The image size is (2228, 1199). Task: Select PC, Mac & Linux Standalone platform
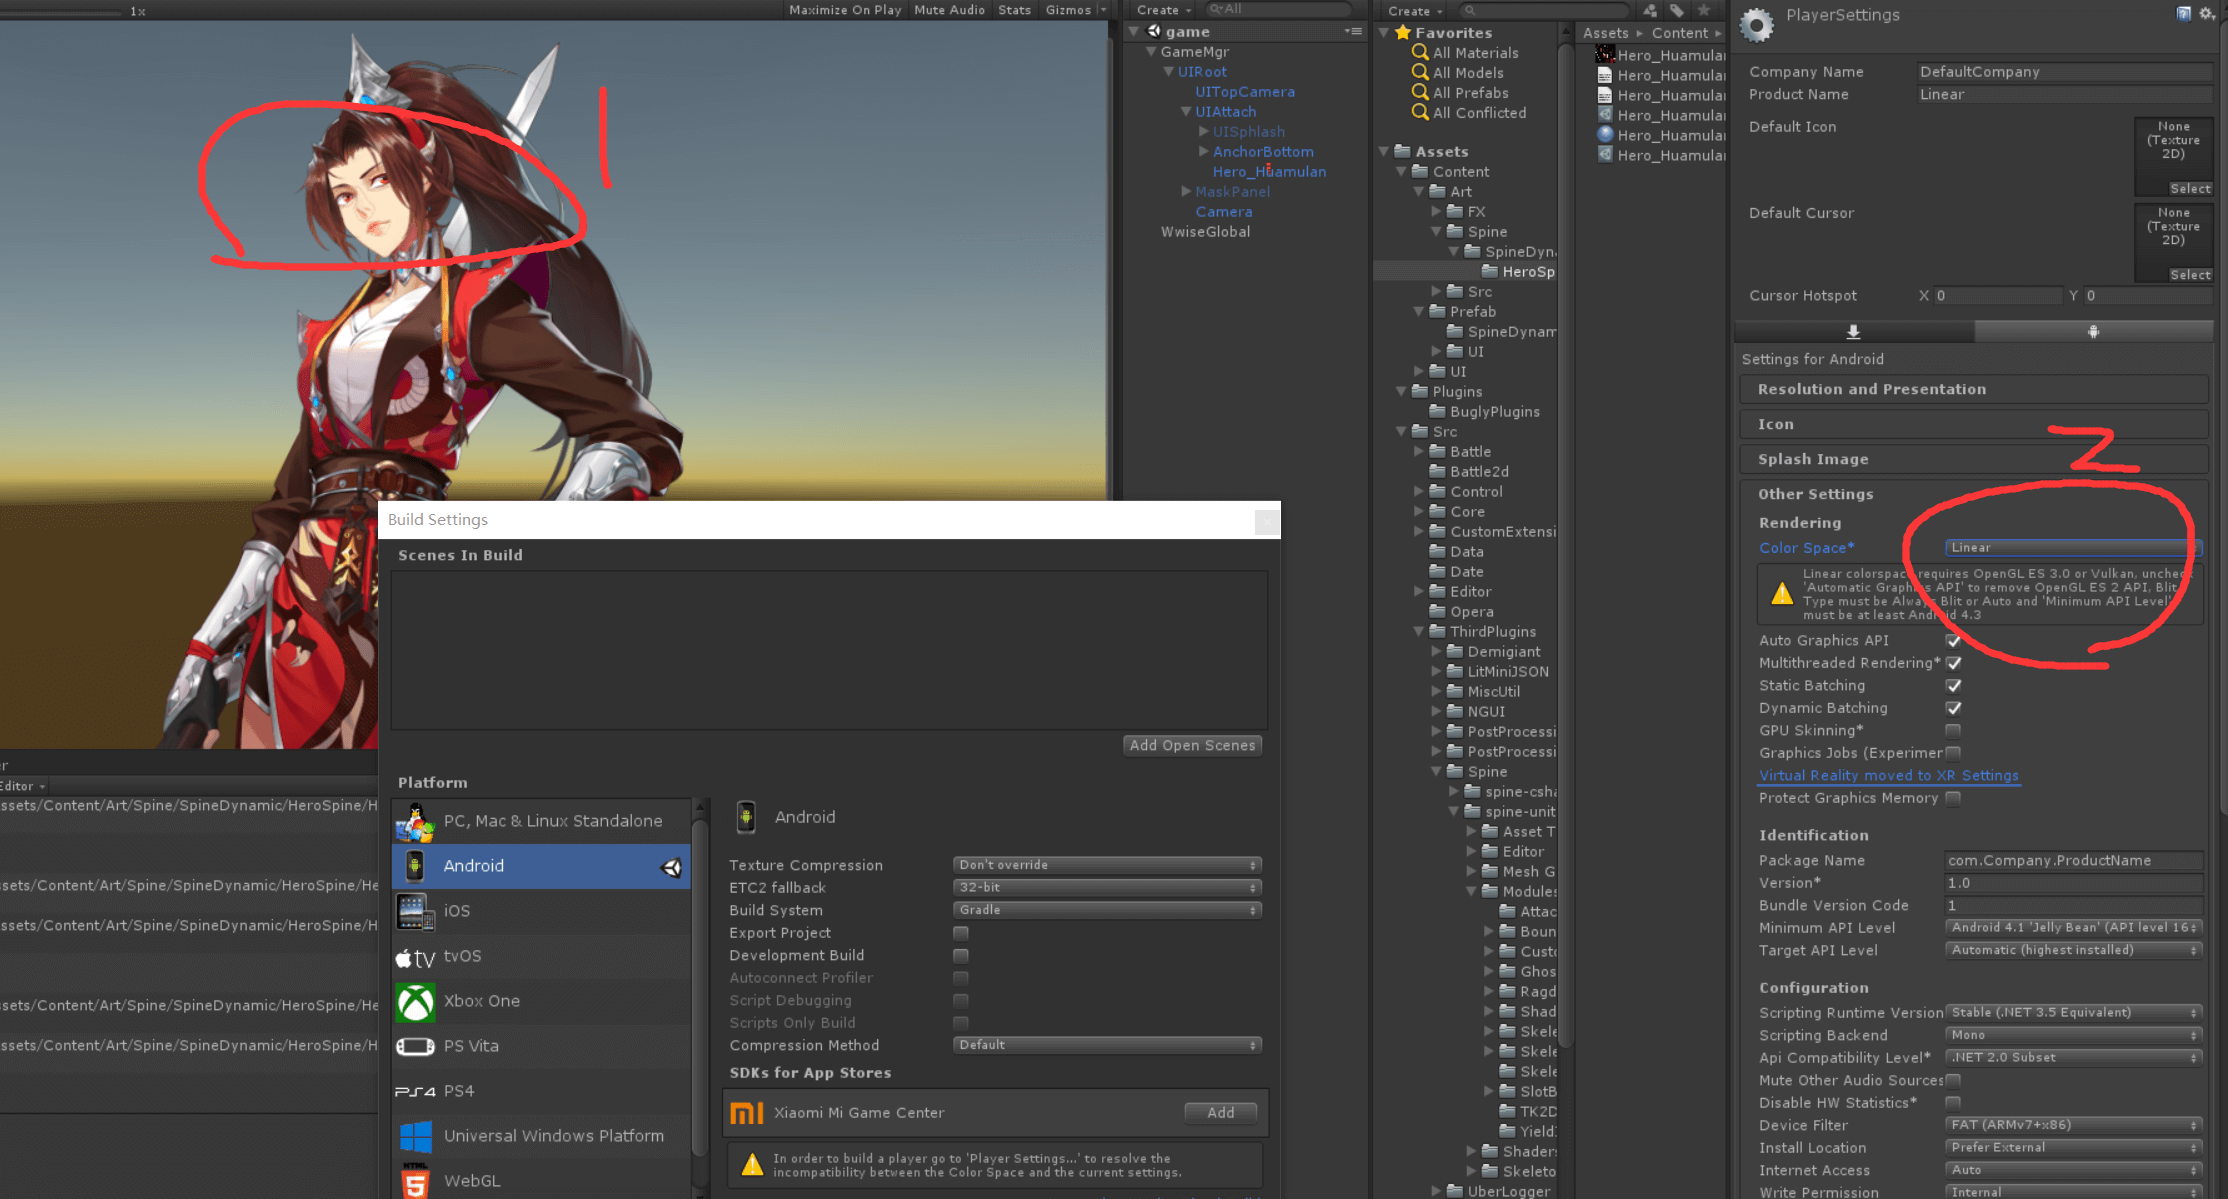tap(541, 821)
